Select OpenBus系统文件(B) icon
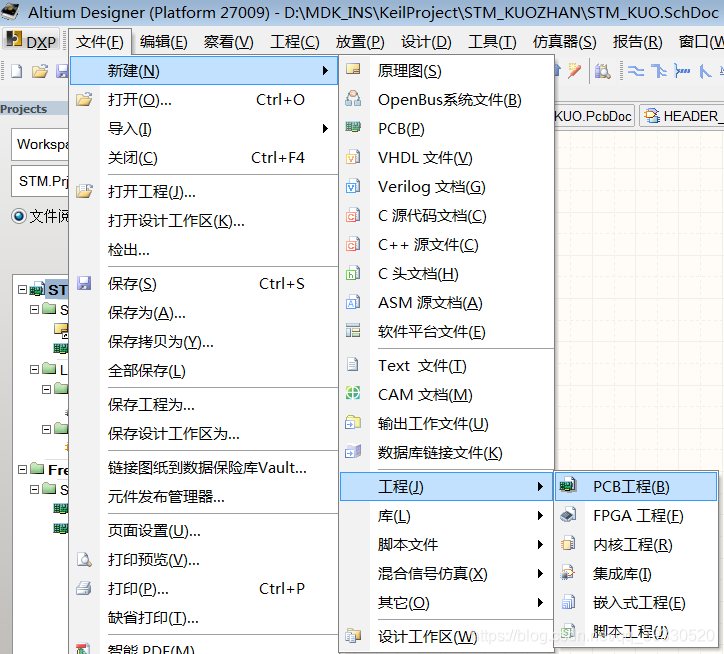Screen dimensions: 724x654 coord(353,99)
